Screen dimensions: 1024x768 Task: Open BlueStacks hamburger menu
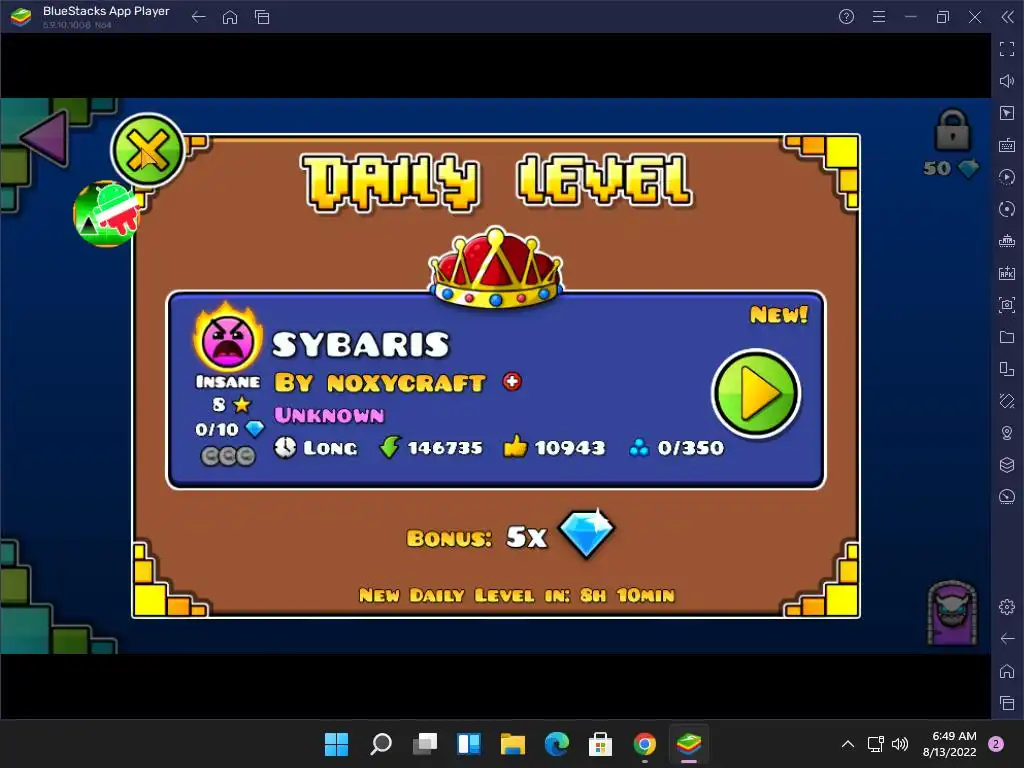[879, 17]
